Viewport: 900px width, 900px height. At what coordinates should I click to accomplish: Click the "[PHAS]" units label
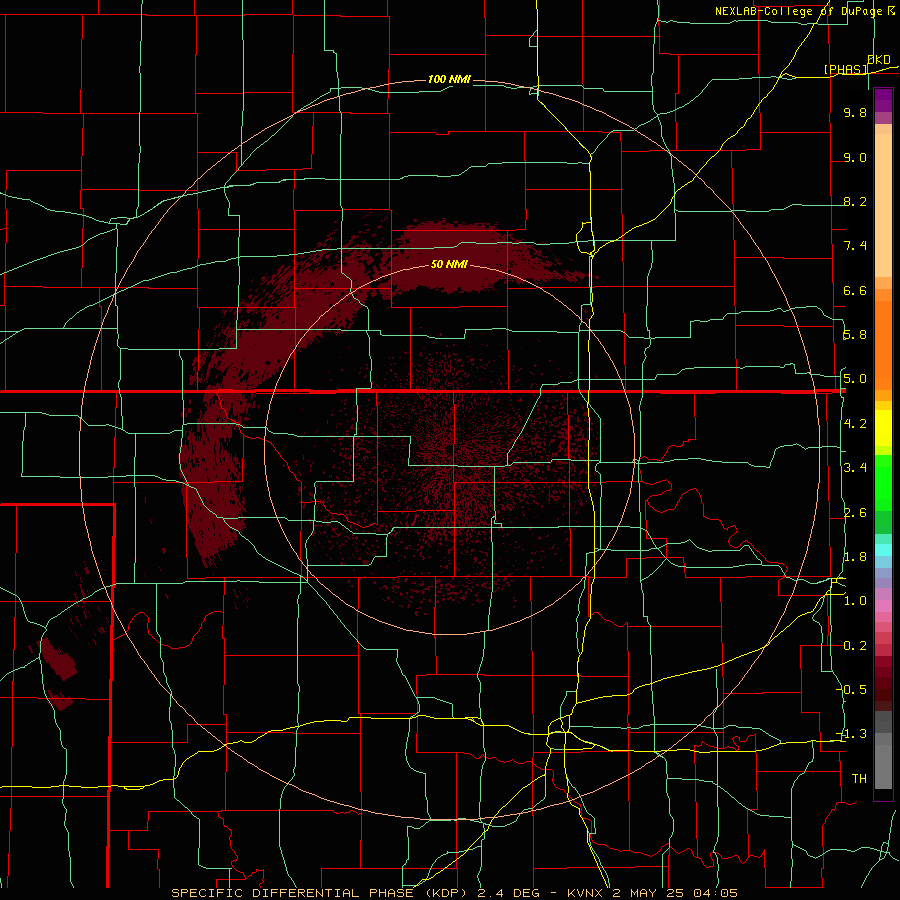click(845, 69)
